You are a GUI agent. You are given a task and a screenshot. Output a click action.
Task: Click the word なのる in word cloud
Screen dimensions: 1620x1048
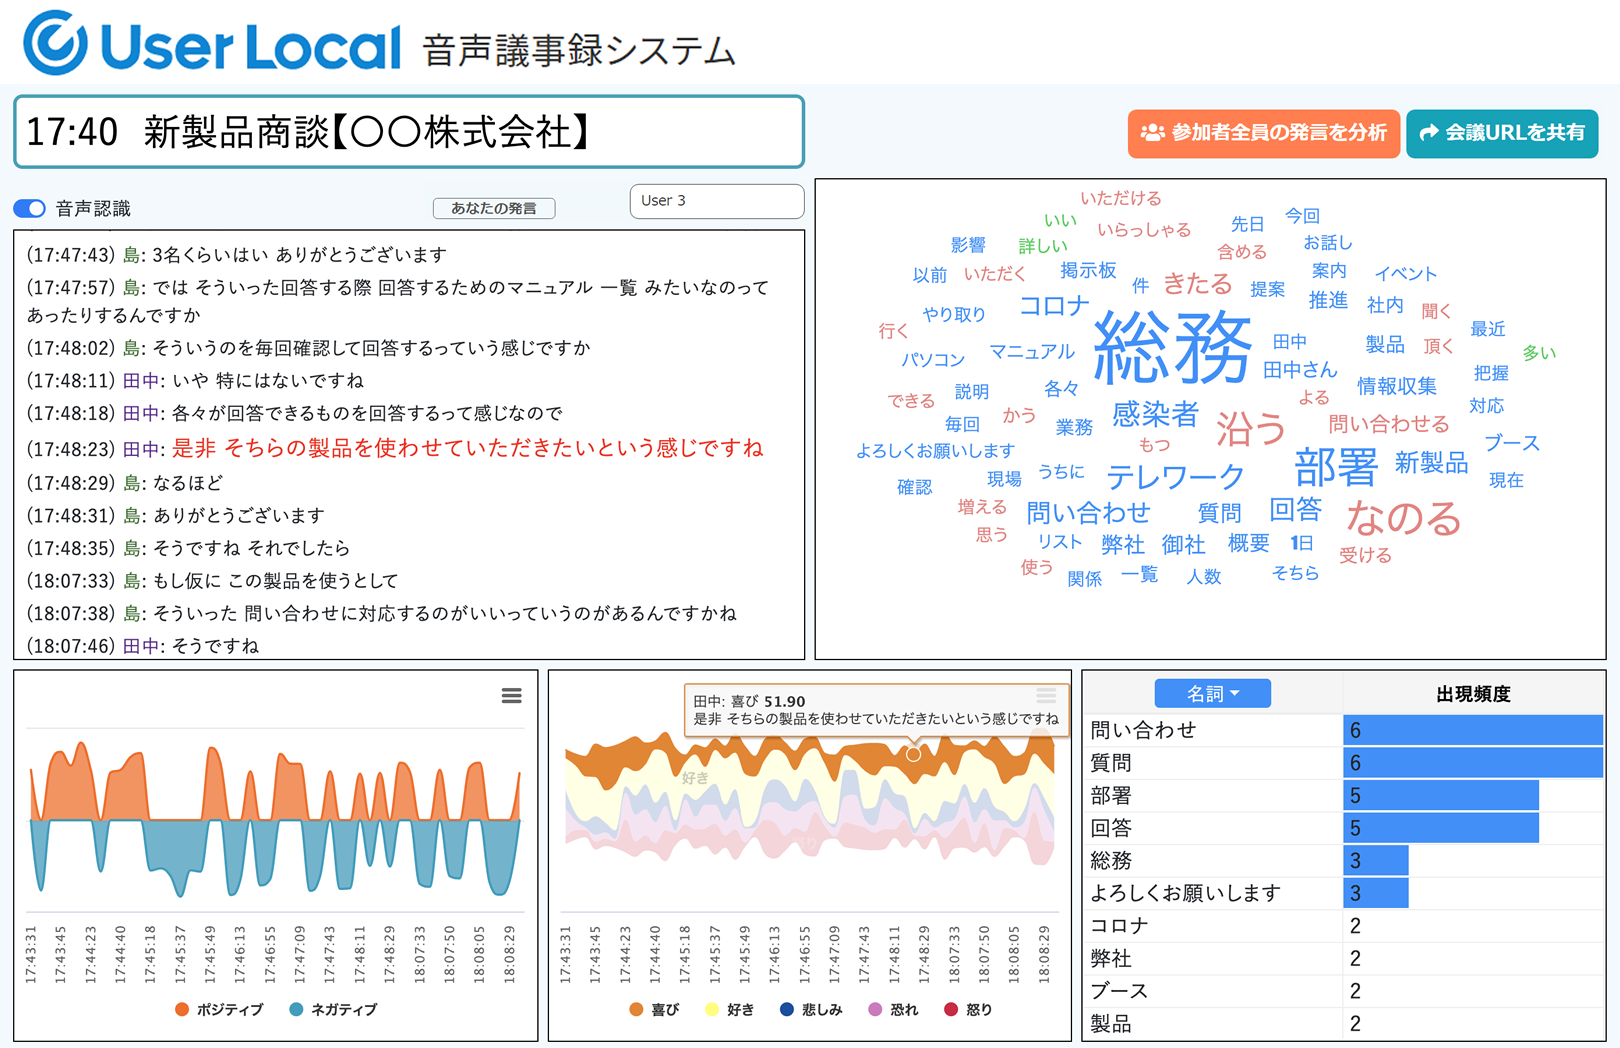tap(1403, 518)
